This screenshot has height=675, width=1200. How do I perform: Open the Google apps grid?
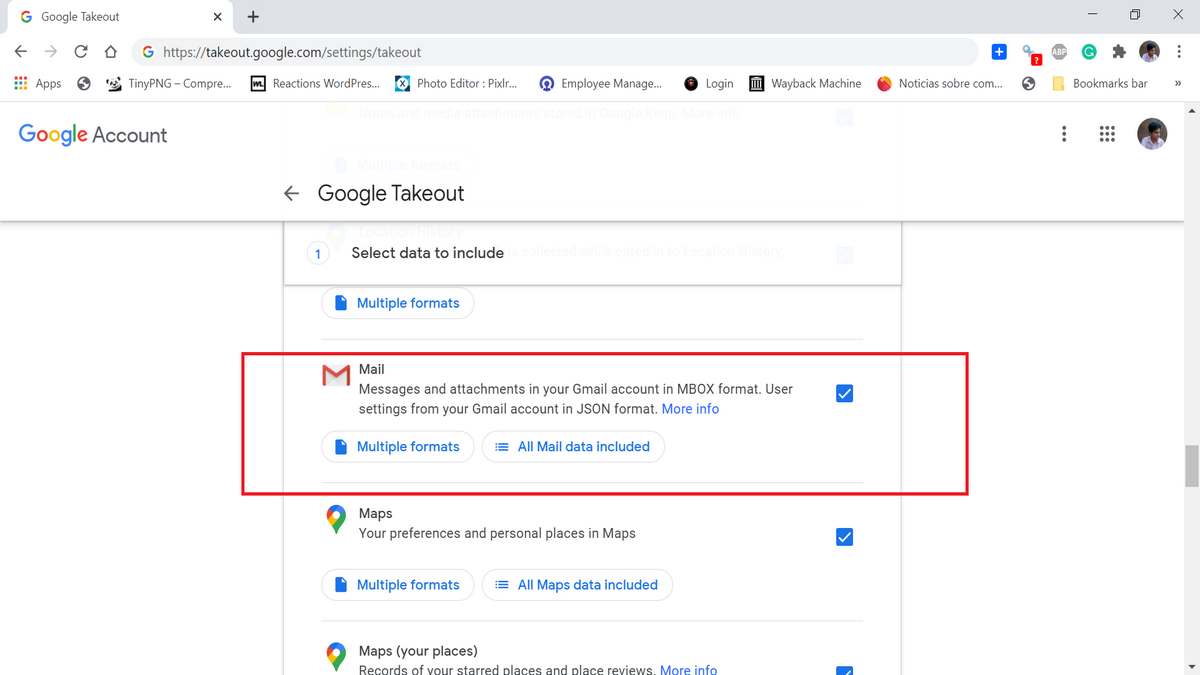point(1107,134)
